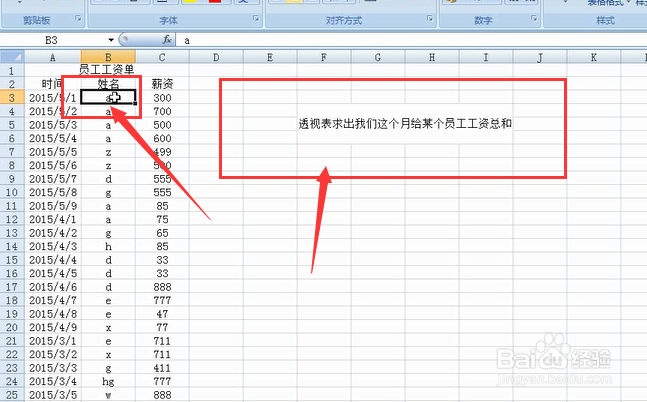The image size is (647, 402).
Task: Select row 5 header
Action: coord(12,125)
